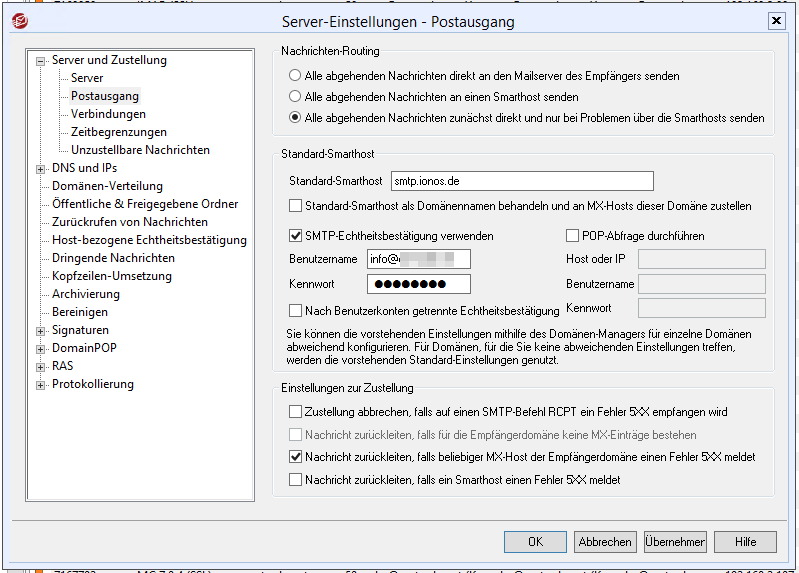
Task: Collapse the Server und Zustellung tree node
Action: [41, 61]
